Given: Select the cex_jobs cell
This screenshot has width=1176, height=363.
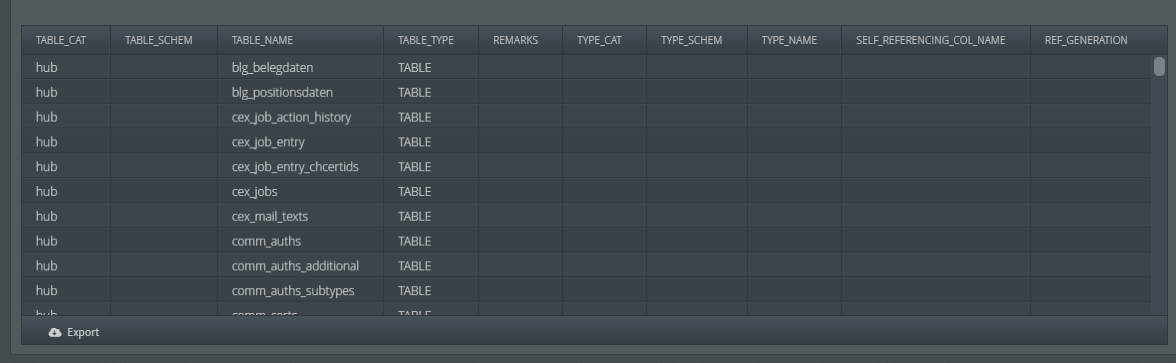Looking at the screenshot, I should coord(300,191).
